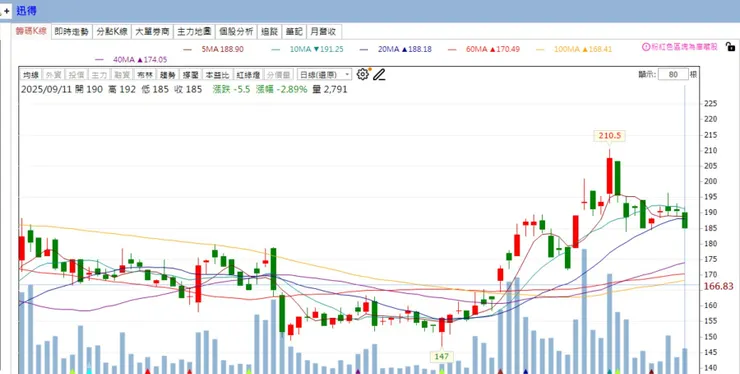
Task: Toggle the 本益比 P/E overlay
Action: click(x=217, y=75)
